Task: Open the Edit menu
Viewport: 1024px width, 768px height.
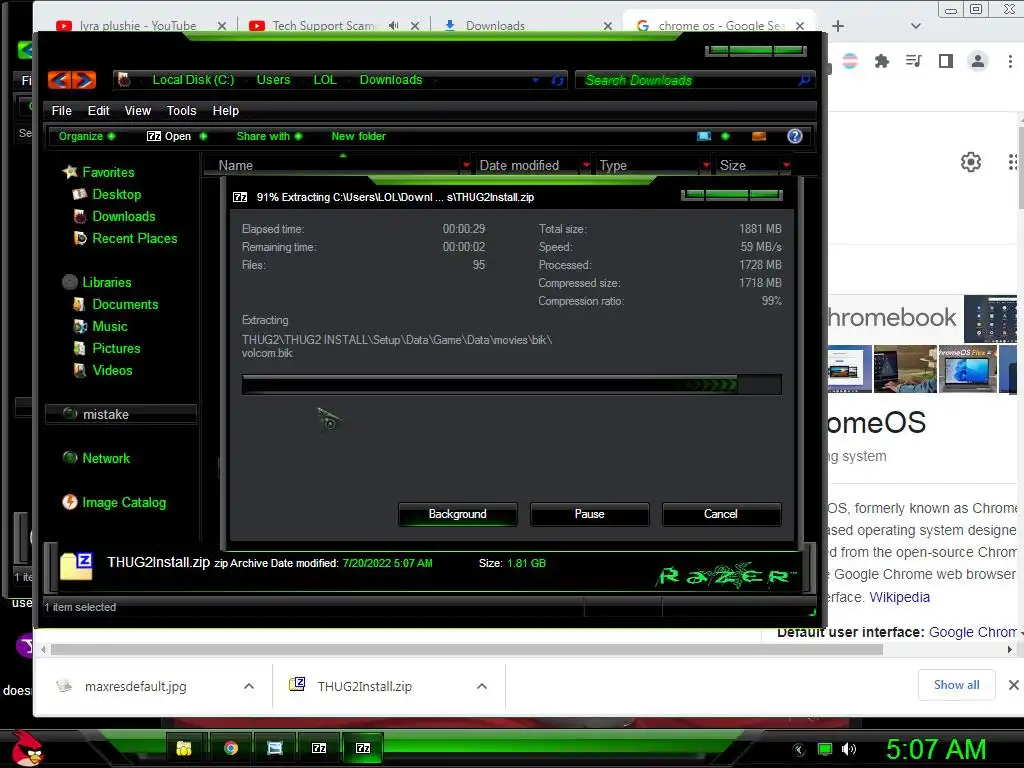Action: pyautogui.click(x=99, y=111)
